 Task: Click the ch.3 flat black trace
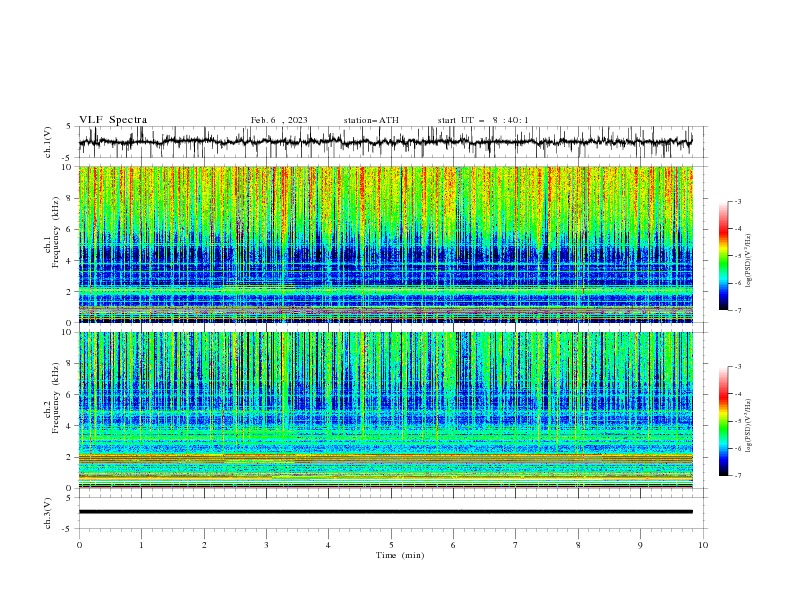[x=386, y=512]
